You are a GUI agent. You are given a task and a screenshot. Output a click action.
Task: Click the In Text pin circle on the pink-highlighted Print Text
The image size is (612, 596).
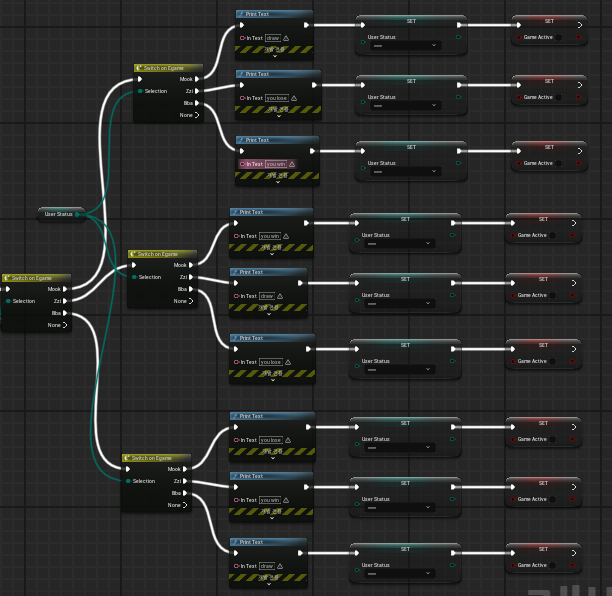click(x=242, y=164)
